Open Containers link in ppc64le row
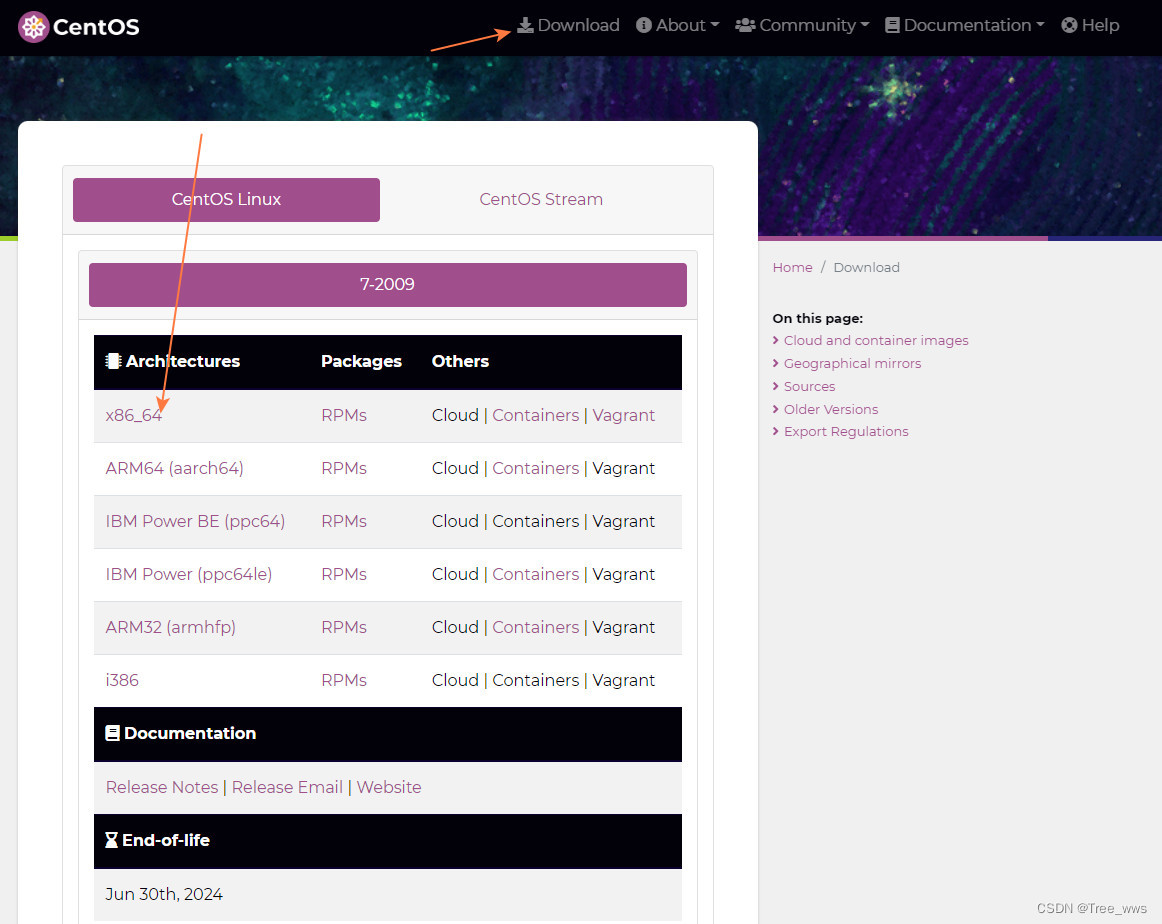 tap(536, 574)
